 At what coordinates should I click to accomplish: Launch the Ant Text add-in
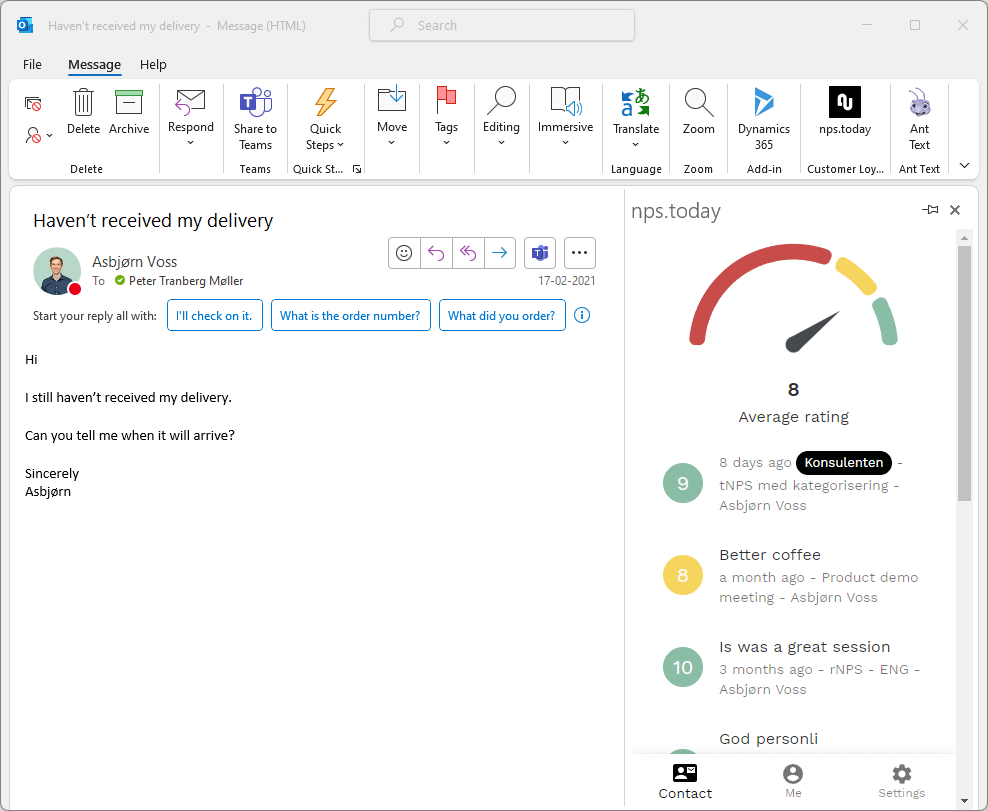coord(919,104)
